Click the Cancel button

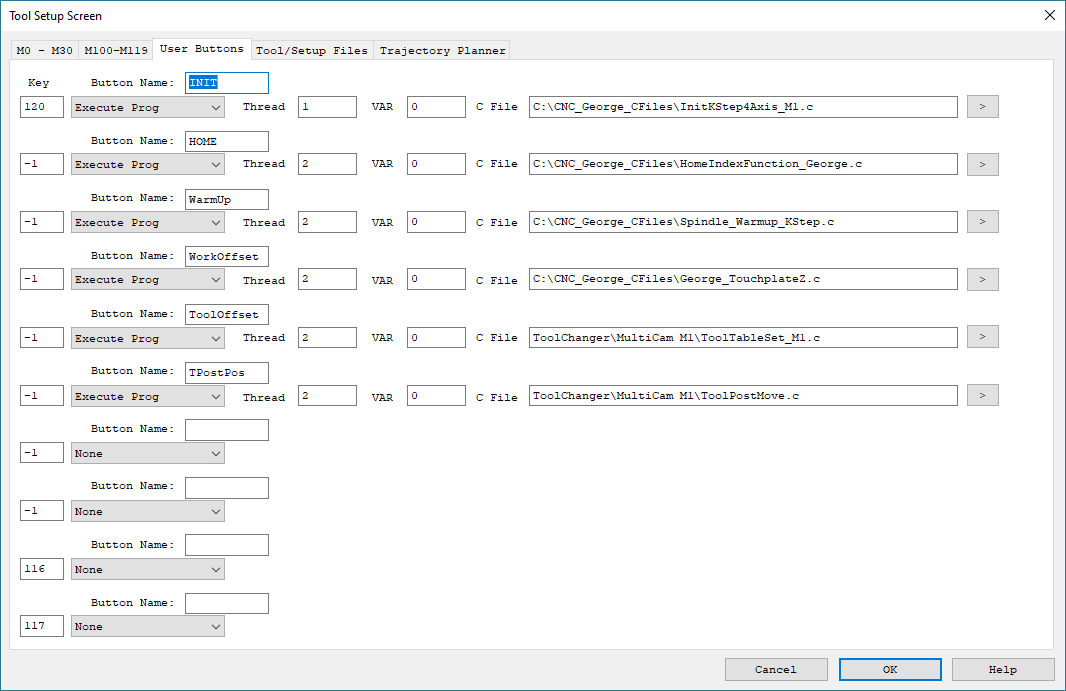click(x=776, y=670)
